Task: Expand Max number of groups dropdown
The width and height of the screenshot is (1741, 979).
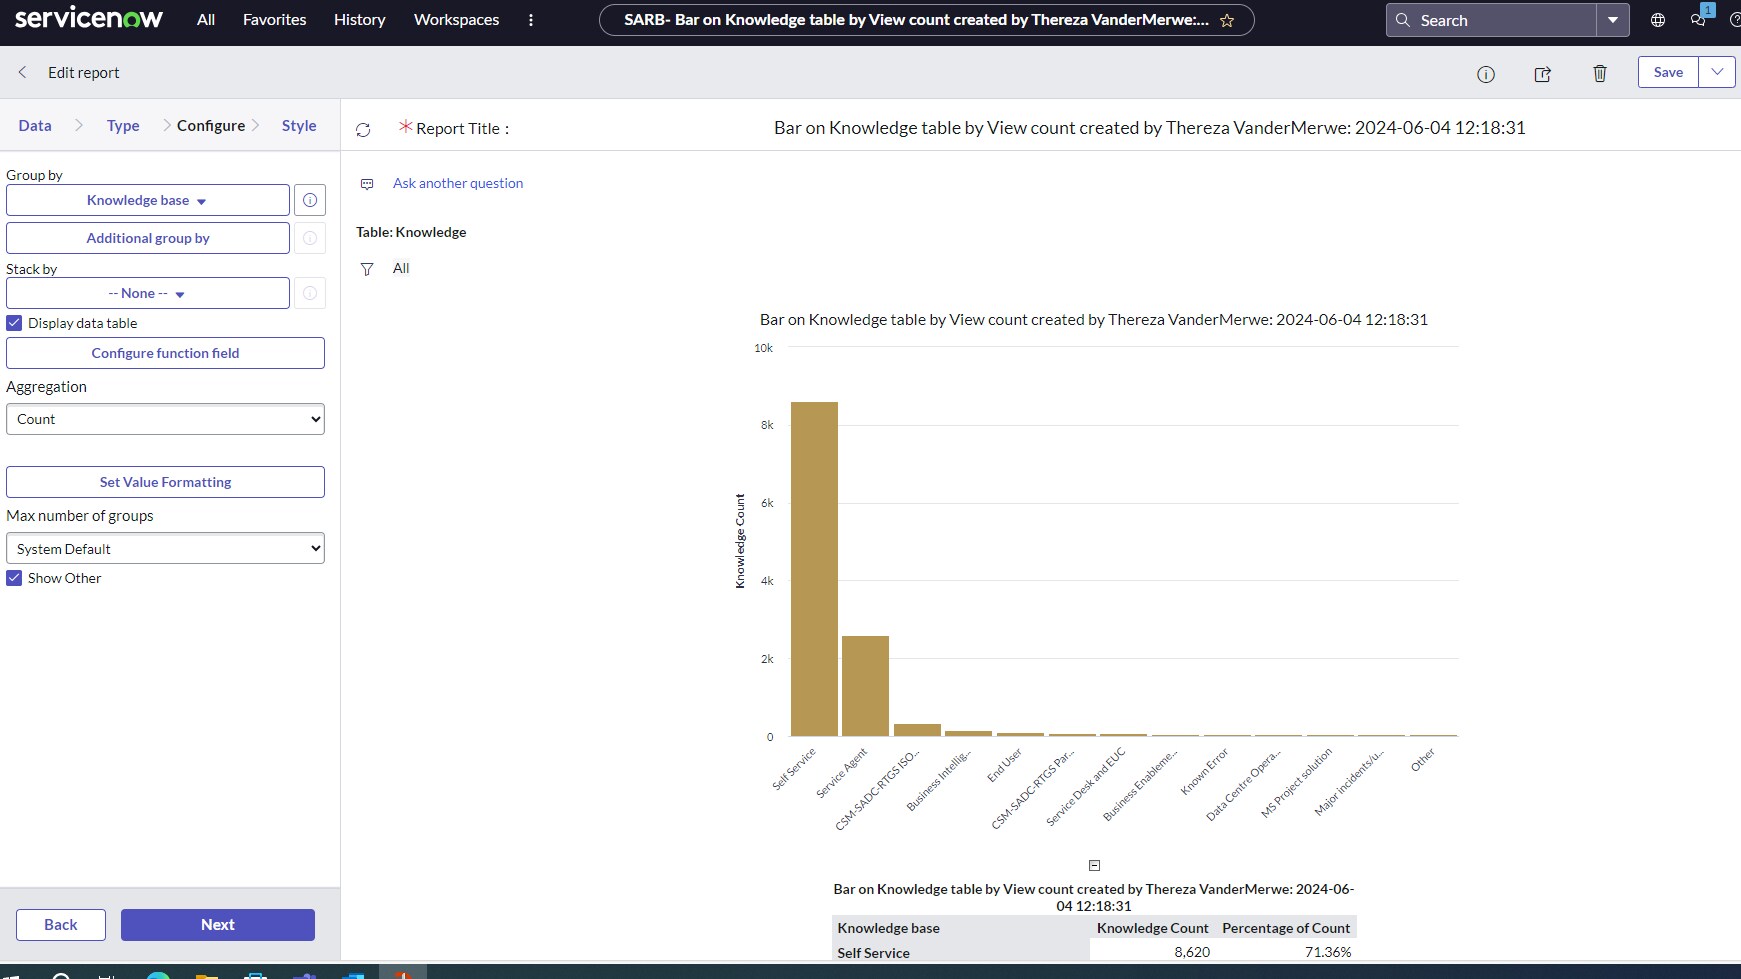Action: tap(165, 549)
